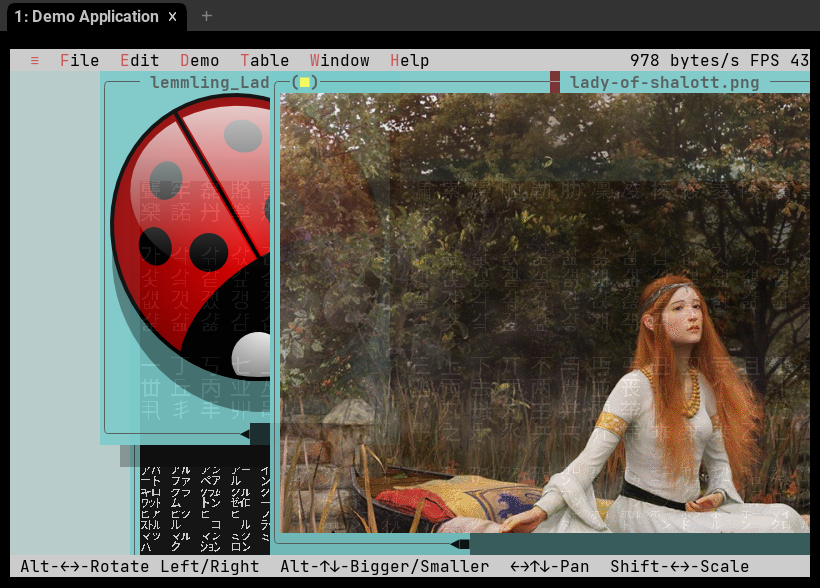Close the lady-of-shalott.png window with yellow box
820x588 pixels.
point(305,82)
